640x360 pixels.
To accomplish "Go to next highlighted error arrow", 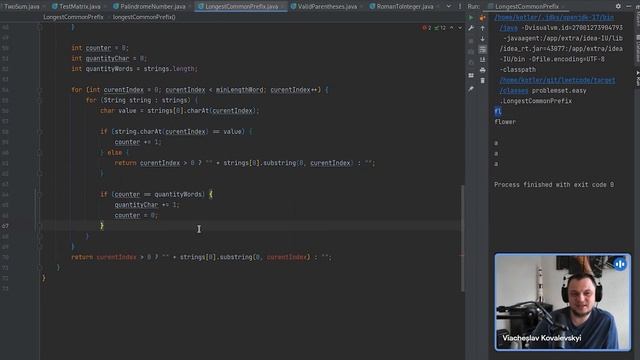I will 460,28.
